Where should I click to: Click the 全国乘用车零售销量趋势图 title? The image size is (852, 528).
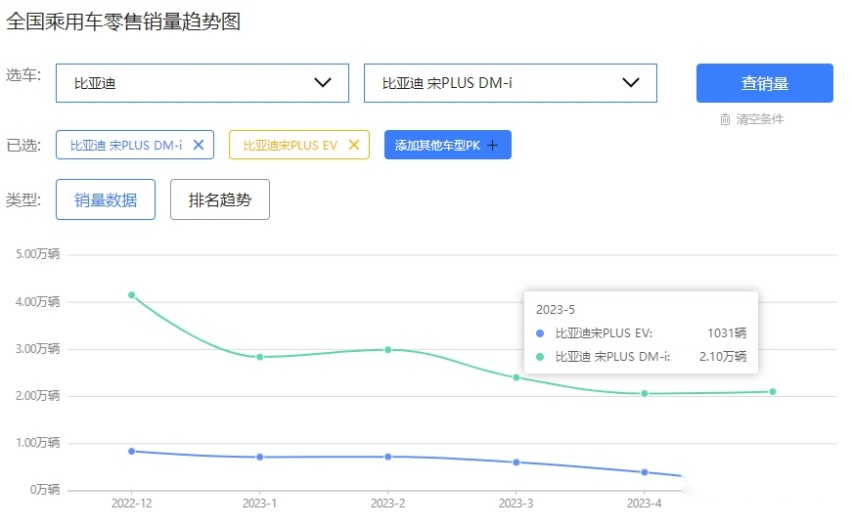pyautogui.click(x=123, y=22)
